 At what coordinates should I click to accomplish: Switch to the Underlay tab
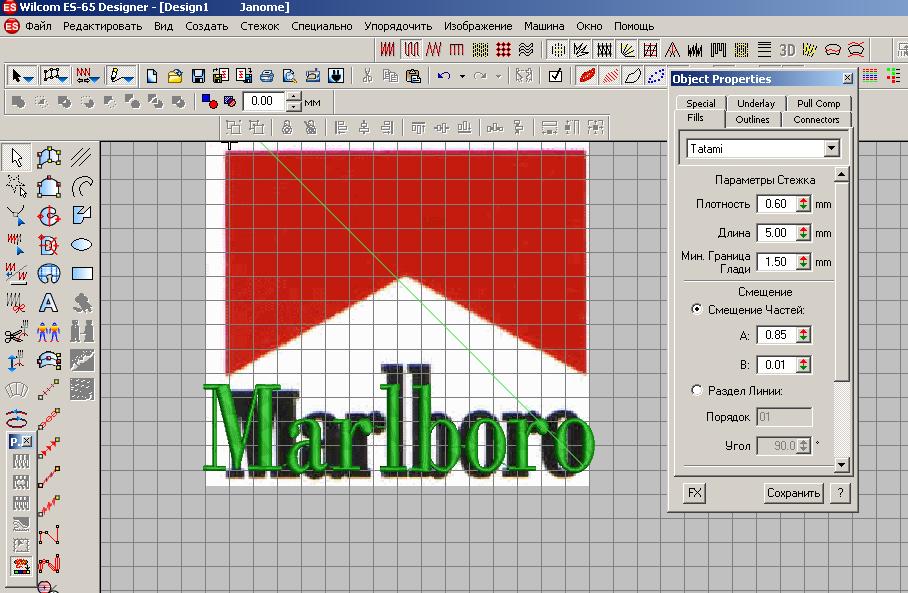[x=755, y=103]
